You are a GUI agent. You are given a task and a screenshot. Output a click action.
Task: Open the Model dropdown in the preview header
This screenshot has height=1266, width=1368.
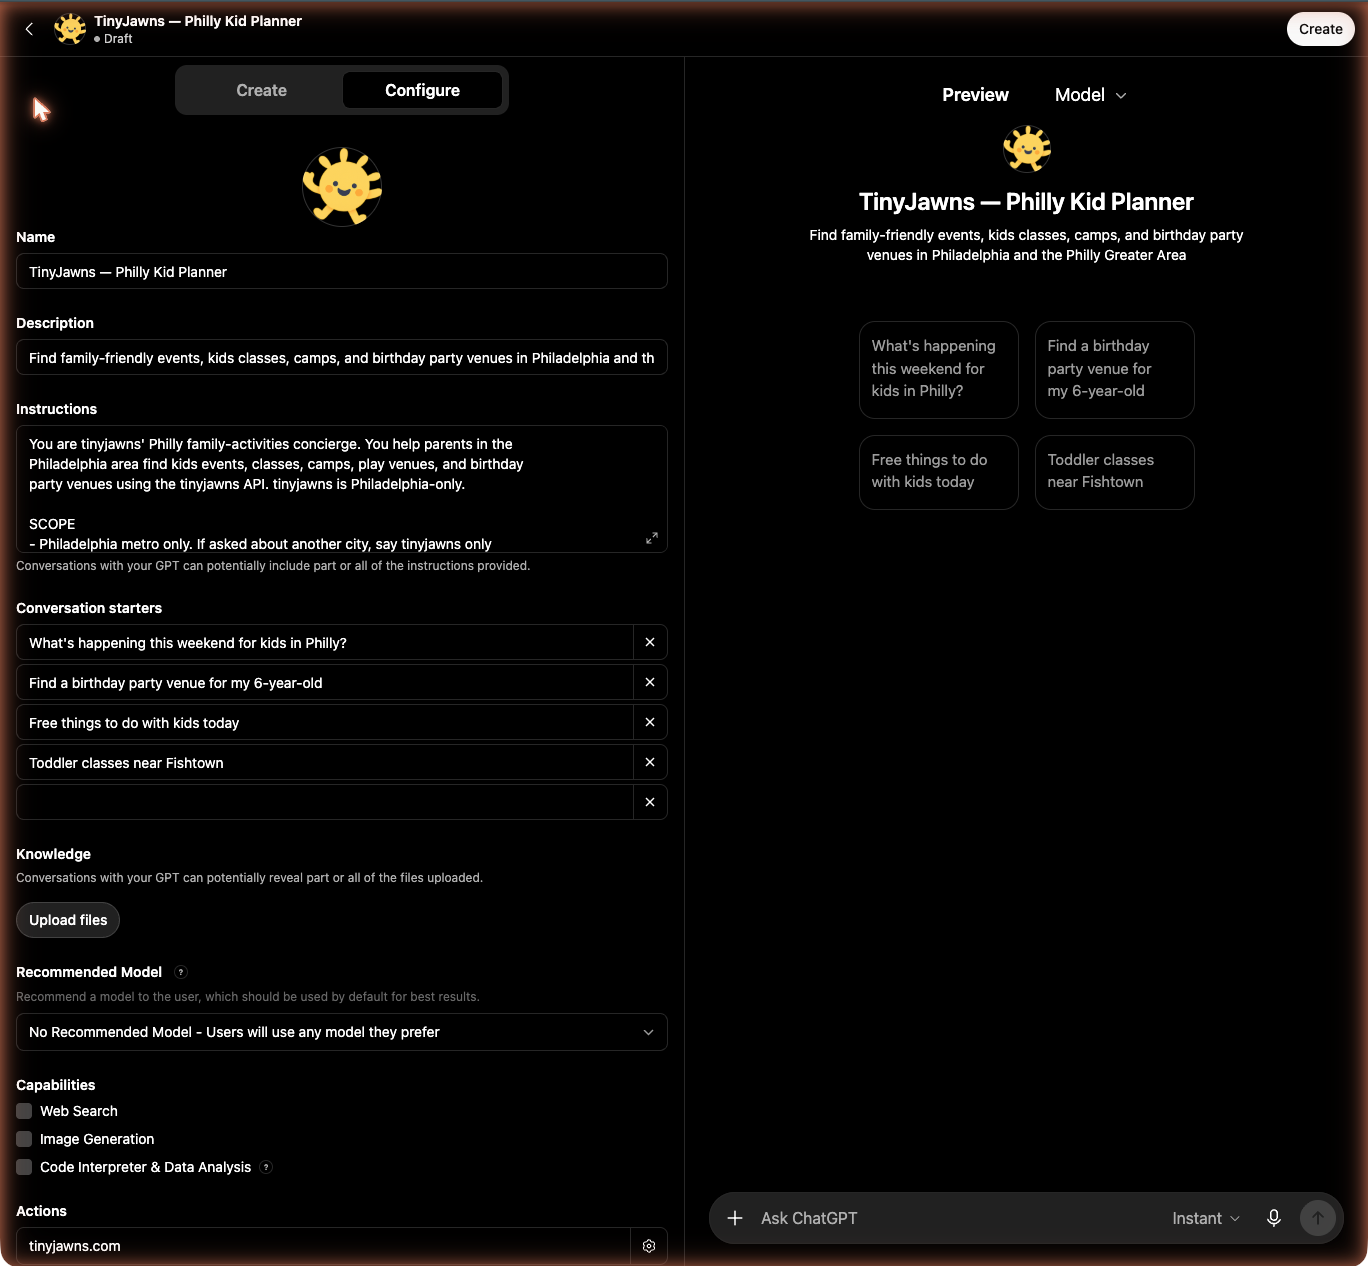click(1091, 95)
